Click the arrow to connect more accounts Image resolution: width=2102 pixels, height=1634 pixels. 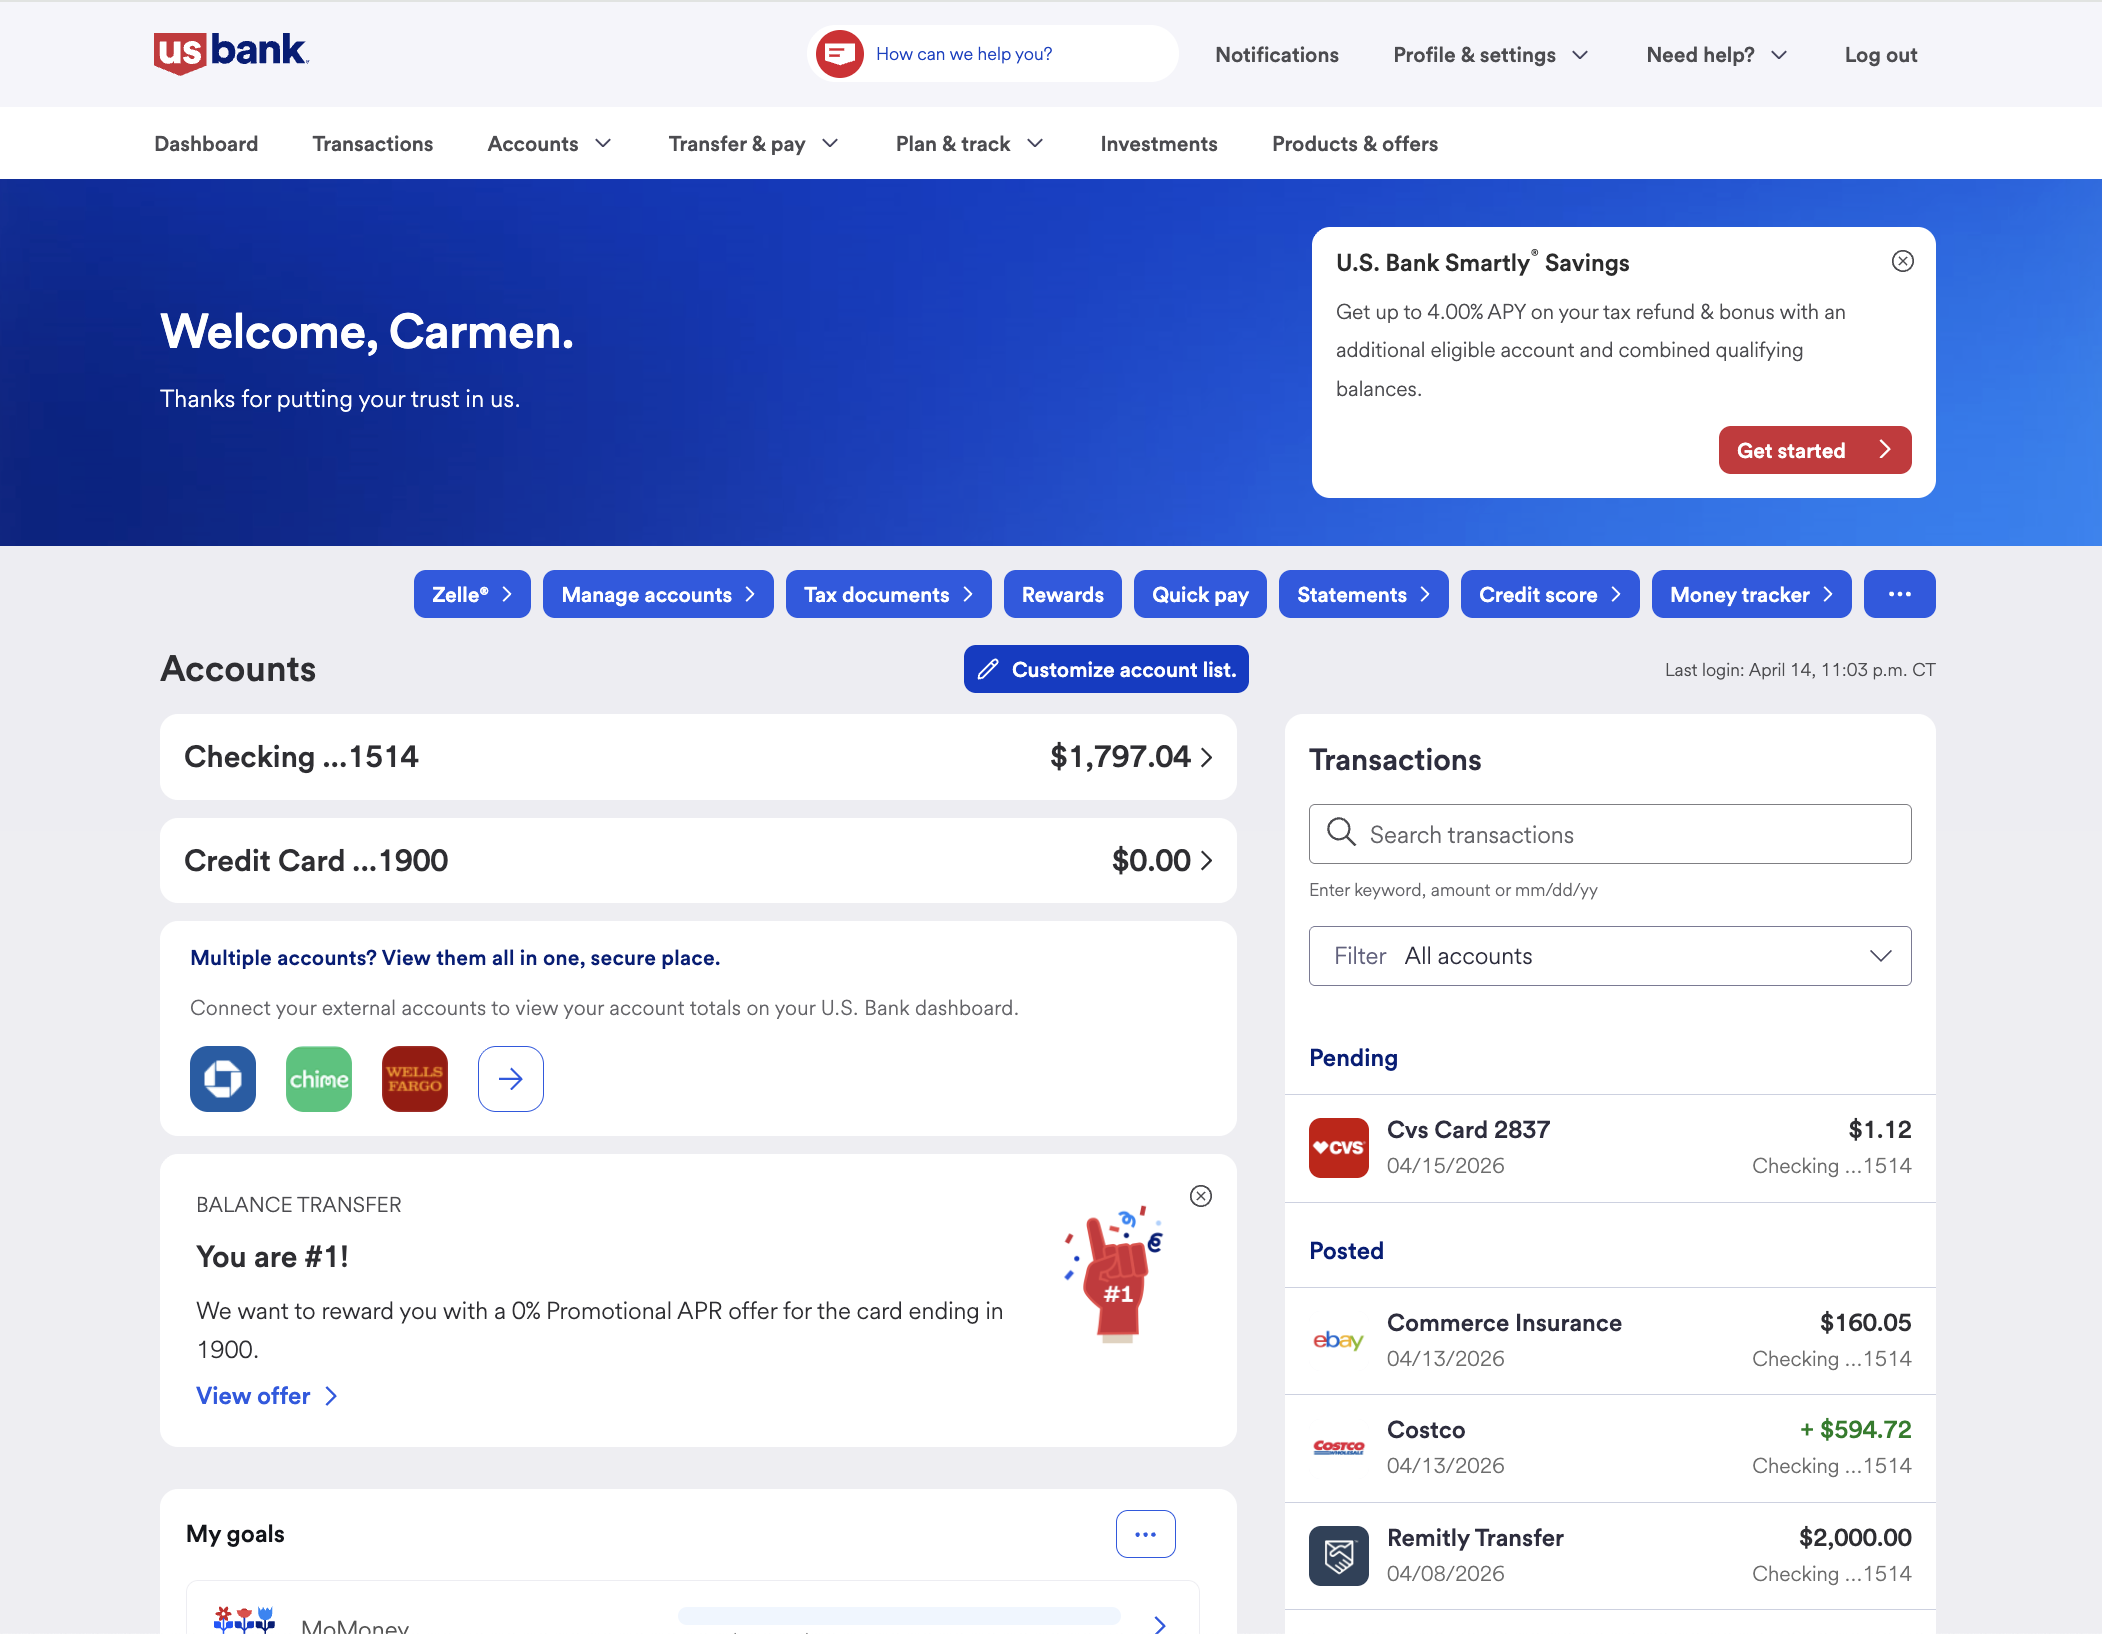click(511, 1079)
